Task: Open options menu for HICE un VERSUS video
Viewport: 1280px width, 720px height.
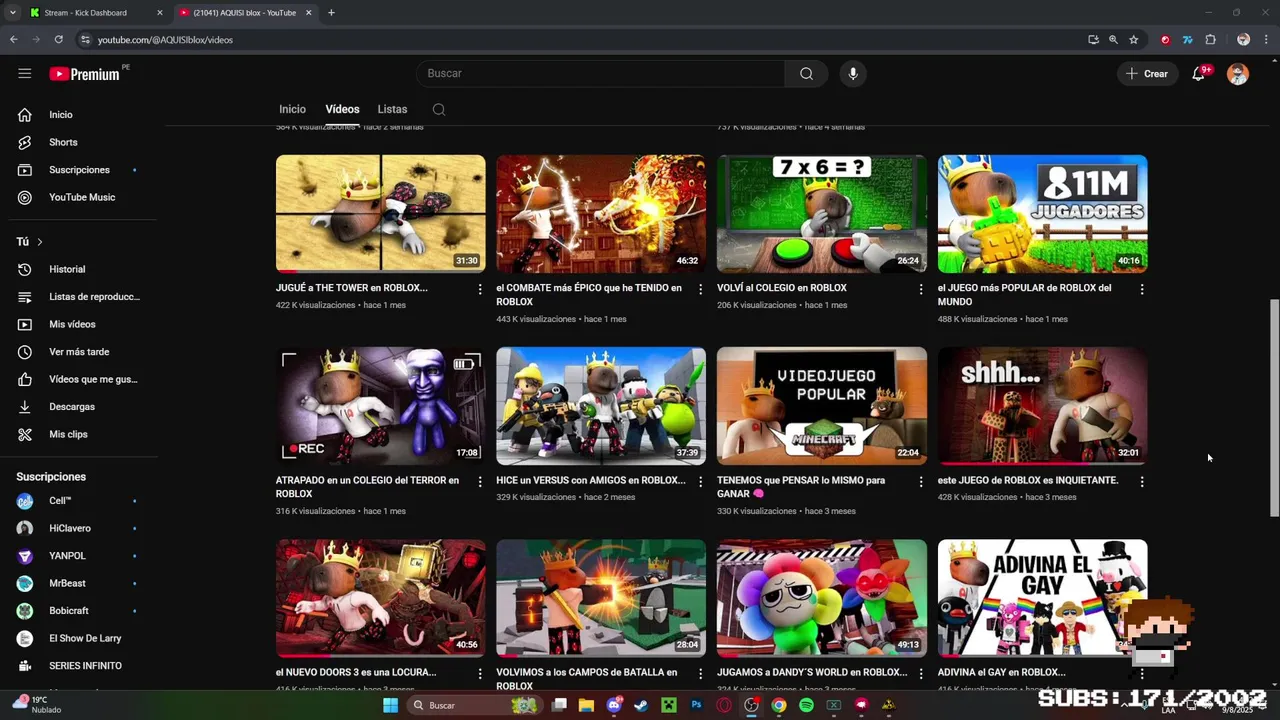Action: pos(700,481)
